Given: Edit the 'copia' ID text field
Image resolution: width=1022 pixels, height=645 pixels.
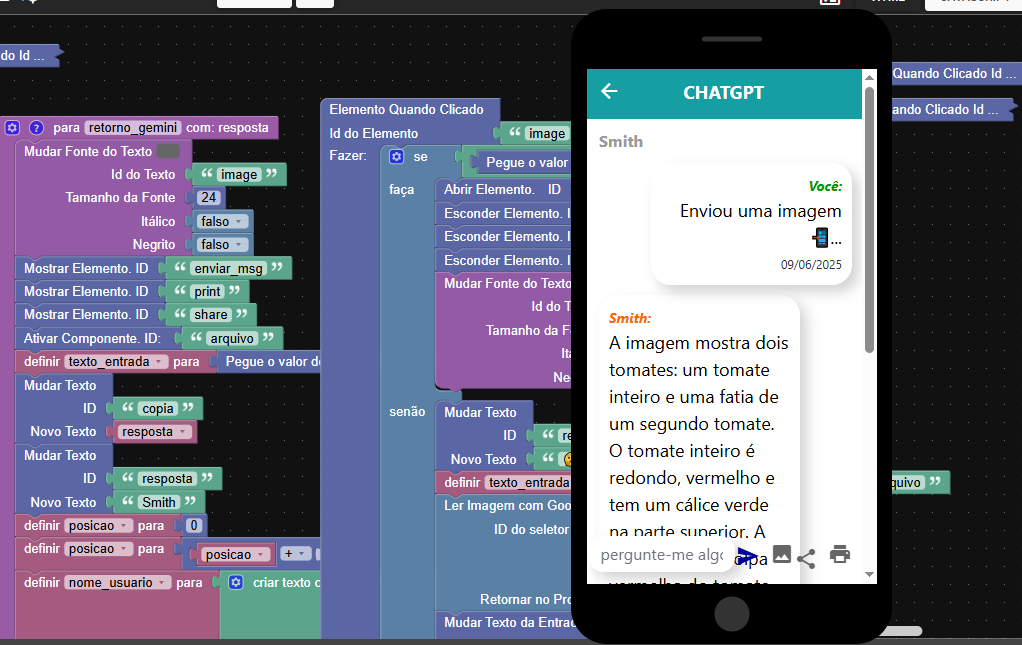Looking at the screenshot, I should (158, 408).
